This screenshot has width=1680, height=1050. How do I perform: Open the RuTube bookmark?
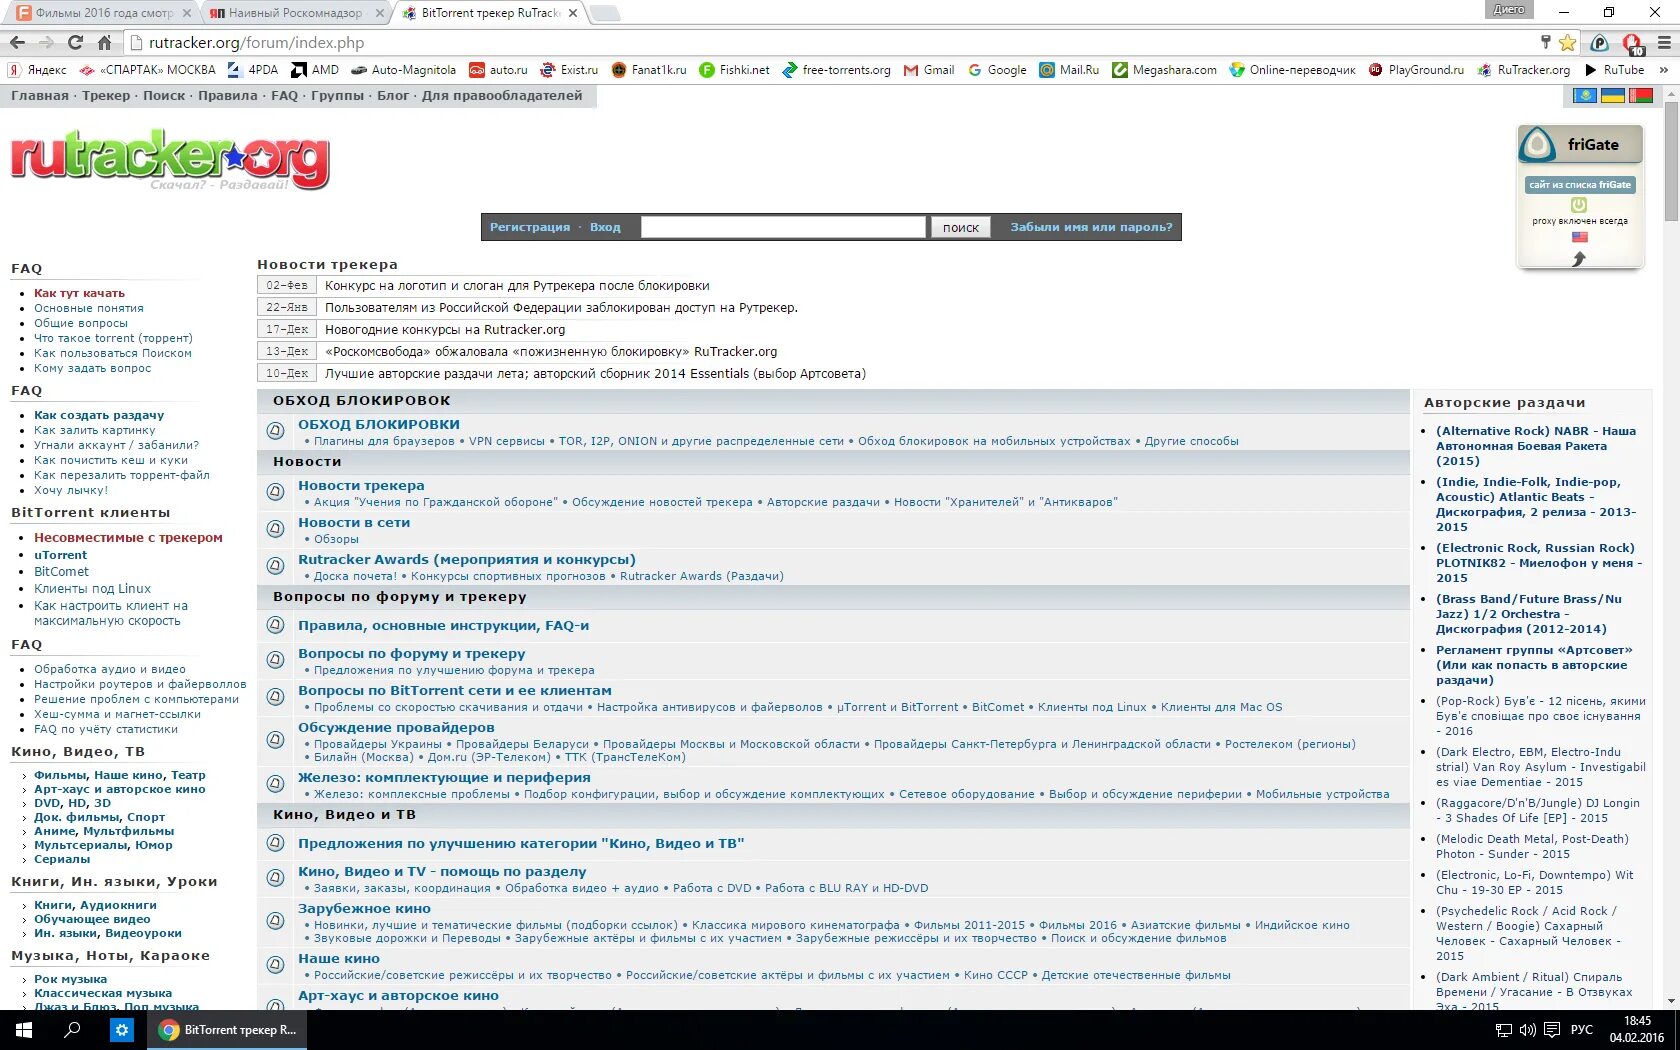pyautogui.click(x=1614, y=70)
